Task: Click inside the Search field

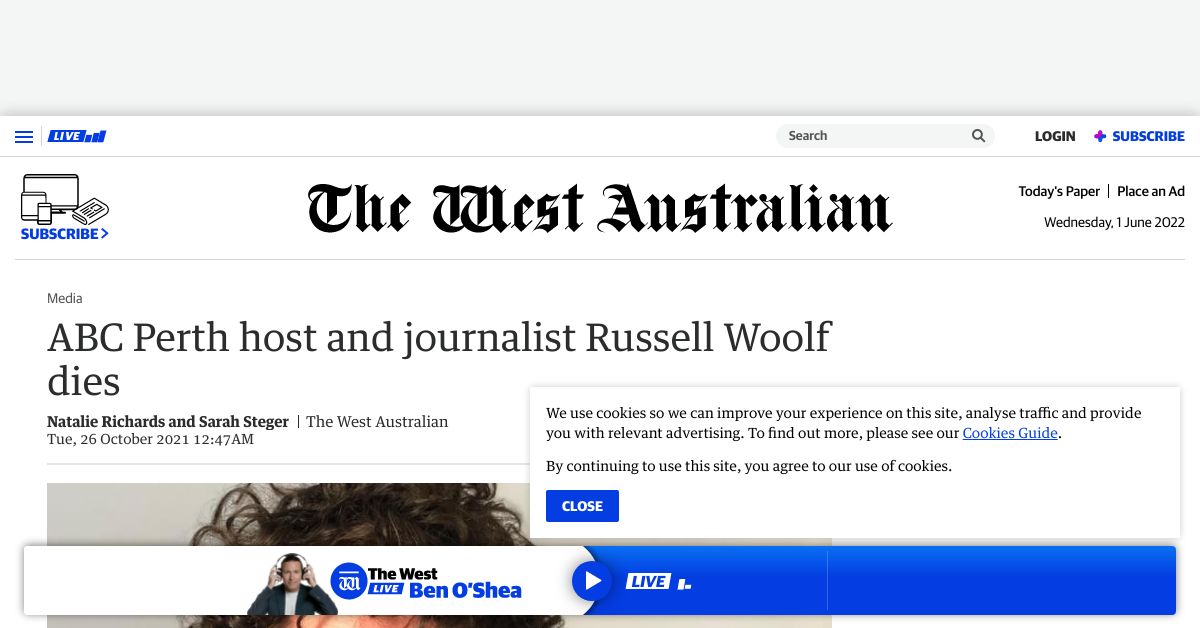Action: tap(870, 135)
